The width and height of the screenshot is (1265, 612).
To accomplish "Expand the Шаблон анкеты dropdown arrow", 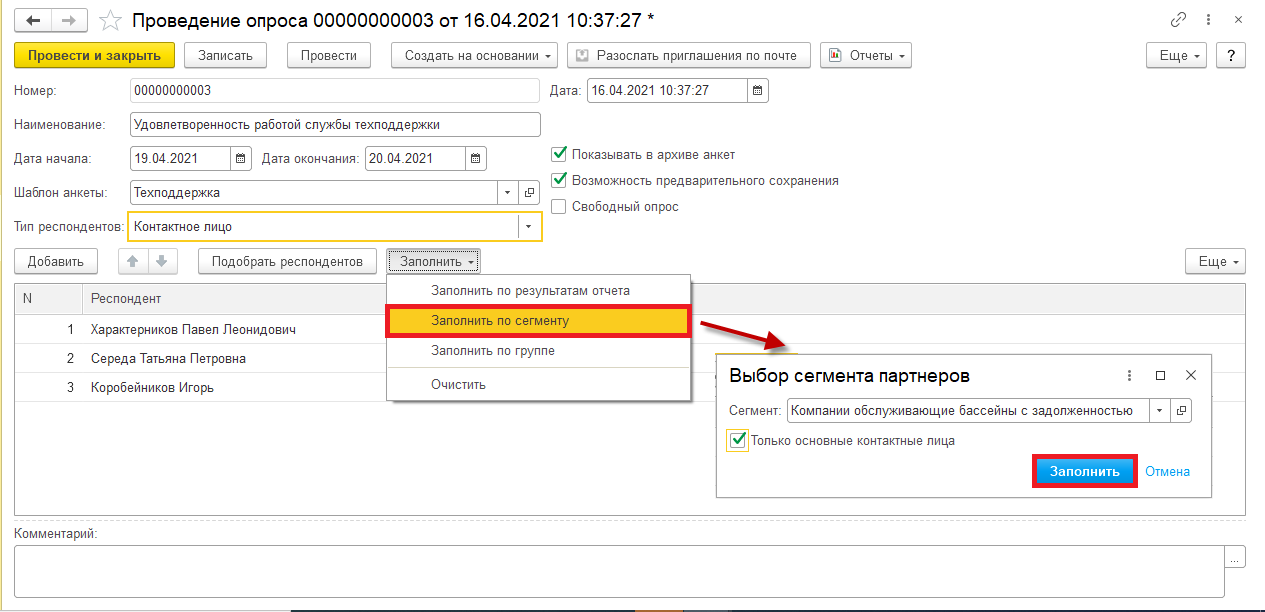I will [508, 192].
